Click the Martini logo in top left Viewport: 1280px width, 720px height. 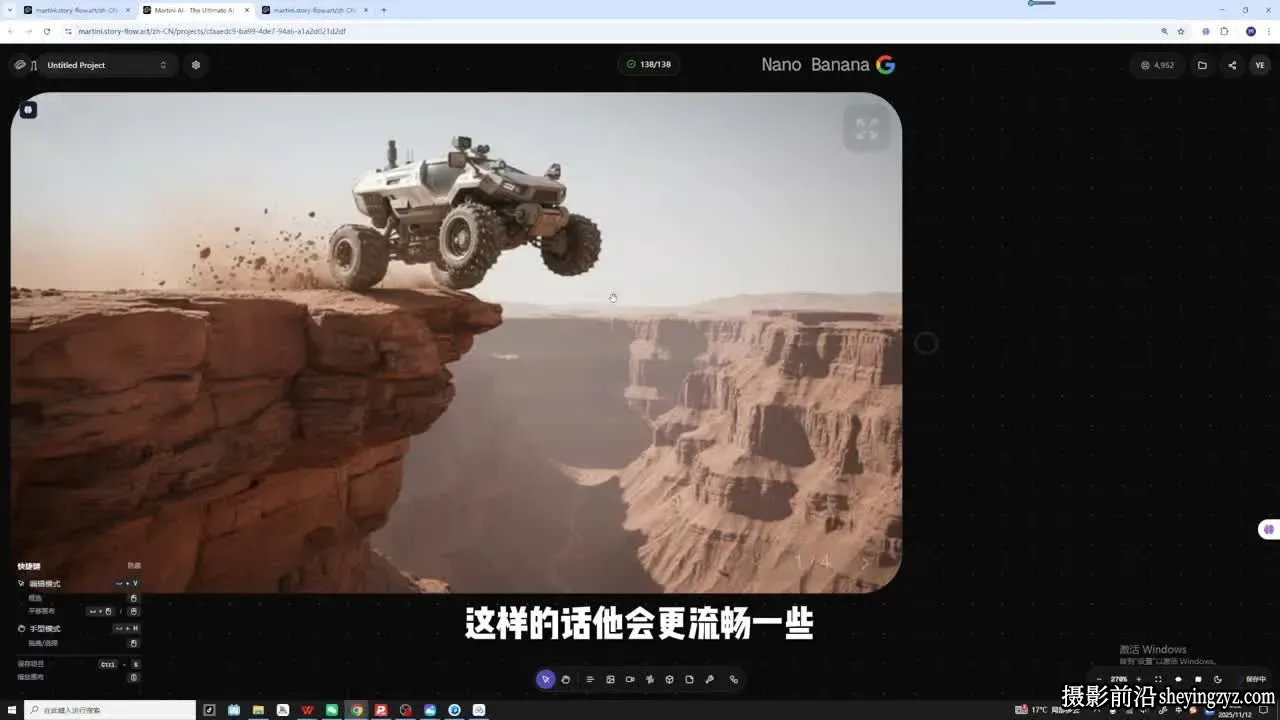pyautogui.click(x=20, y=65)
